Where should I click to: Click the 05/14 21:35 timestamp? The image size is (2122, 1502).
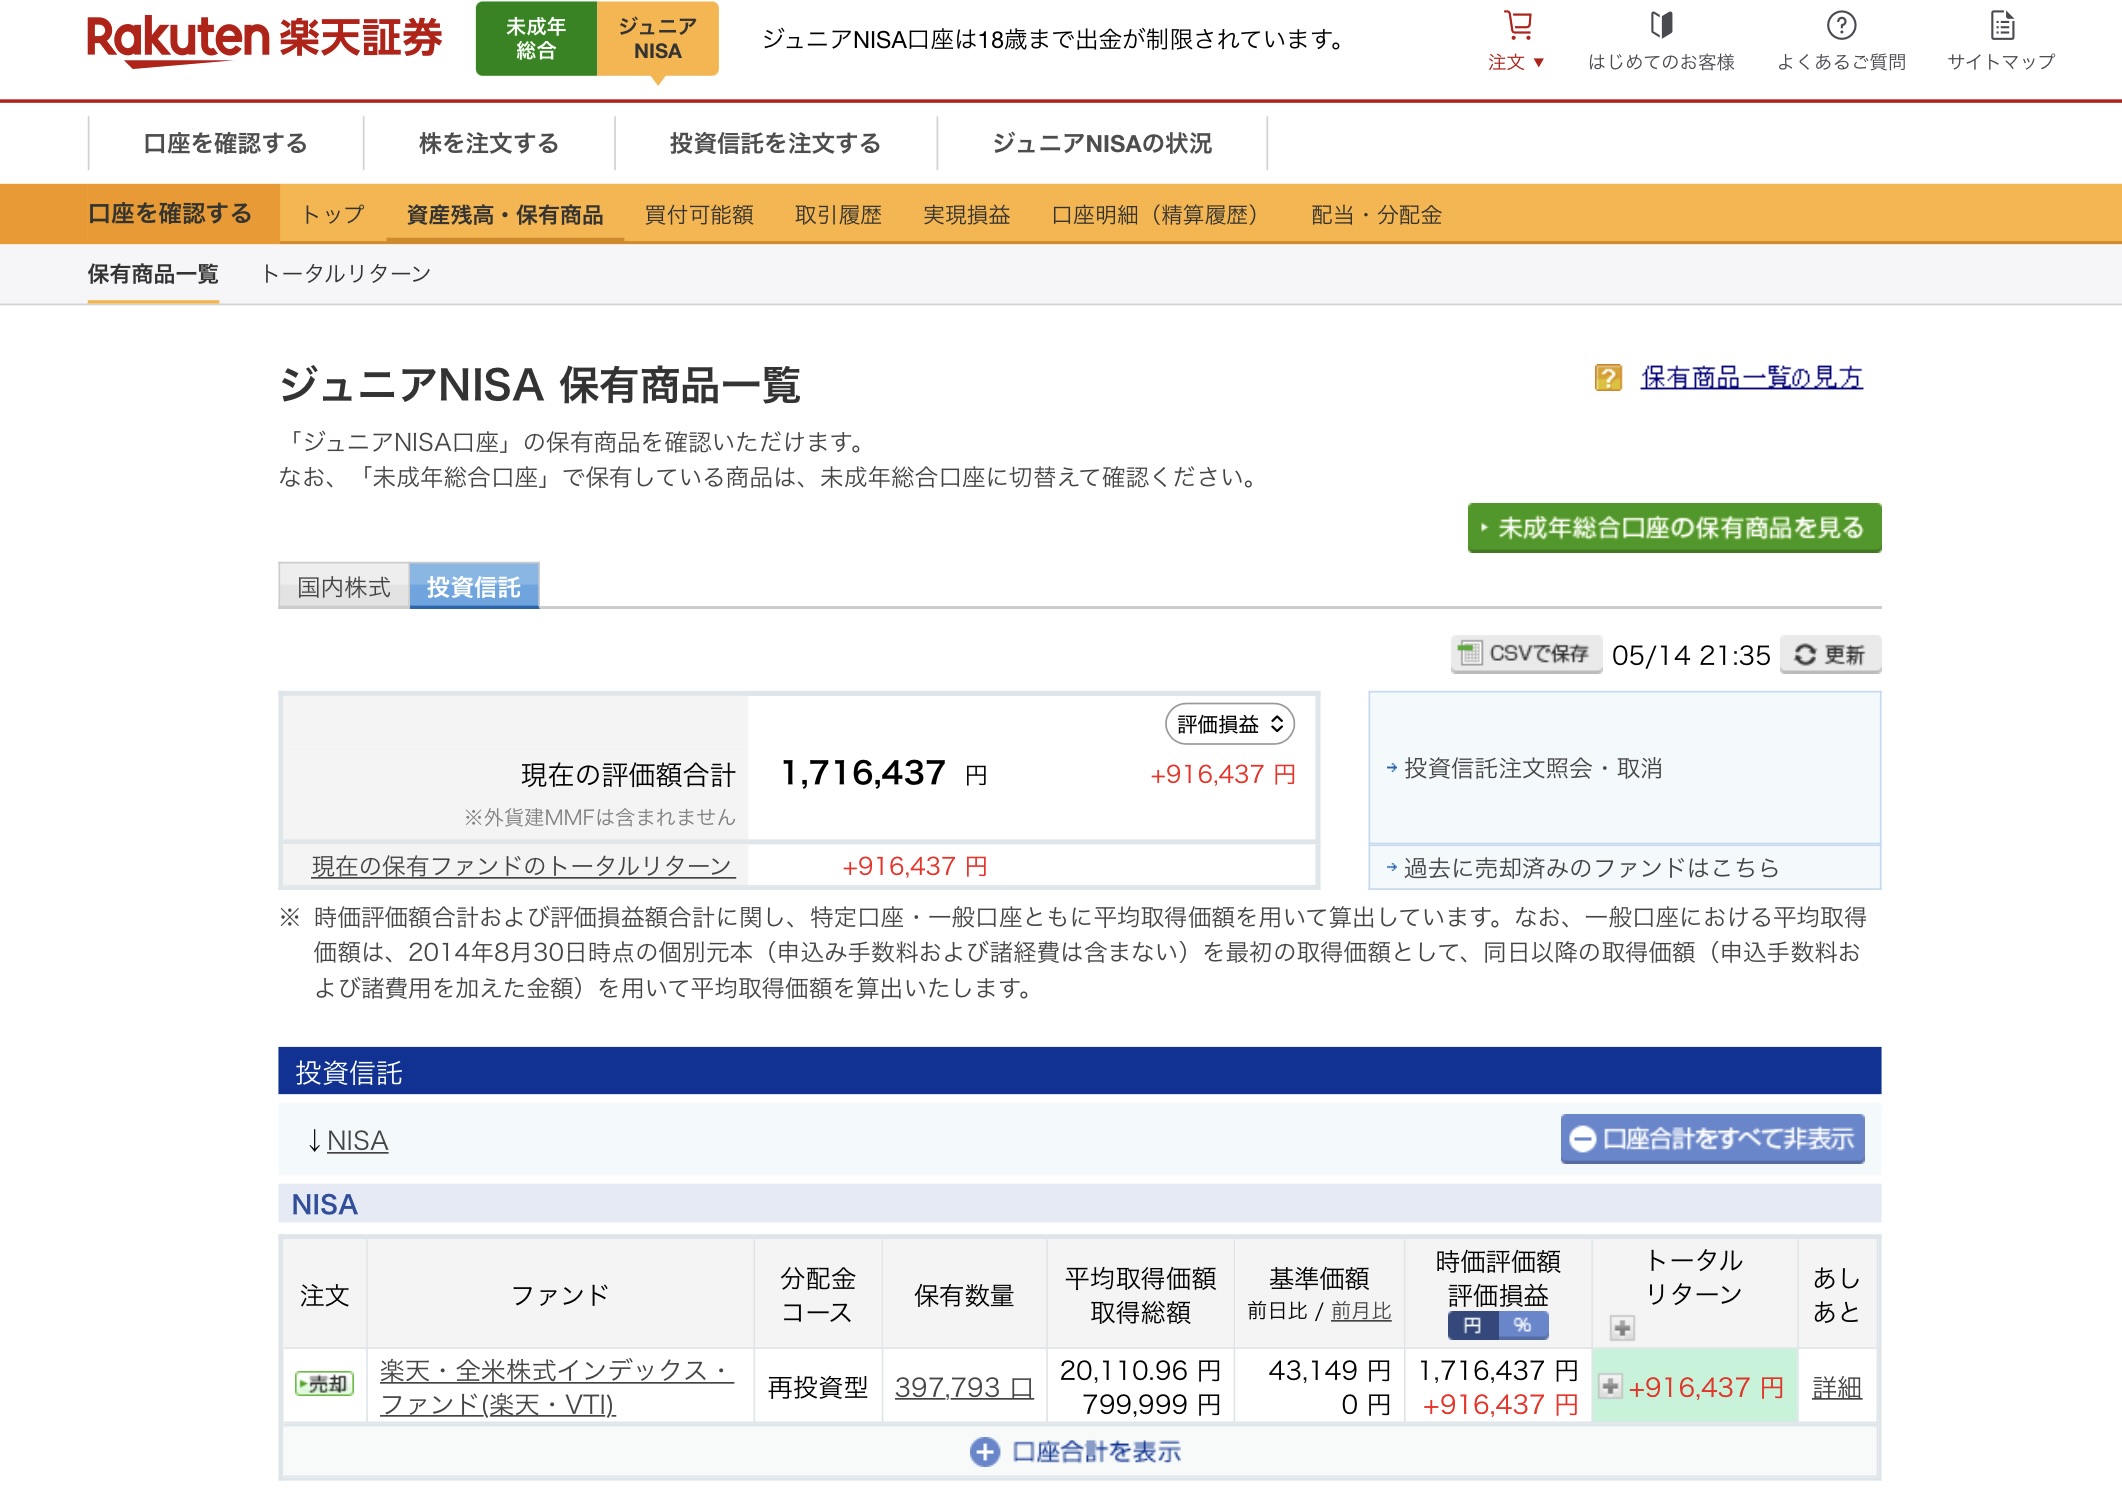[1691, 655]
